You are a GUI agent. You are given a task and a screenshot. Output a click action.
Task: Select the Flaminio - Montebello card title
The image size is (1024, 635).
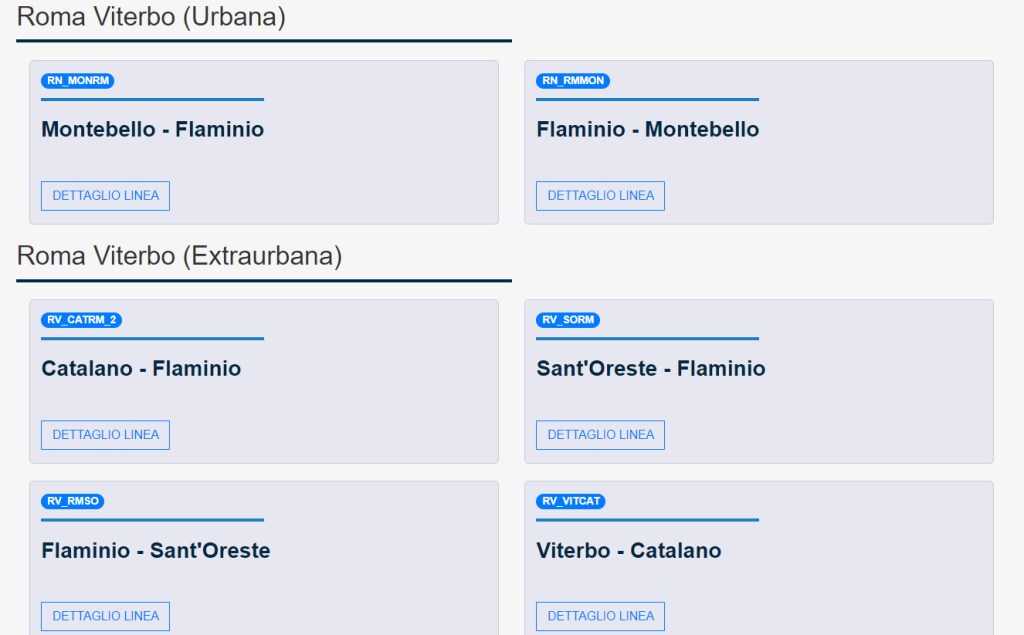pos(647,129)
